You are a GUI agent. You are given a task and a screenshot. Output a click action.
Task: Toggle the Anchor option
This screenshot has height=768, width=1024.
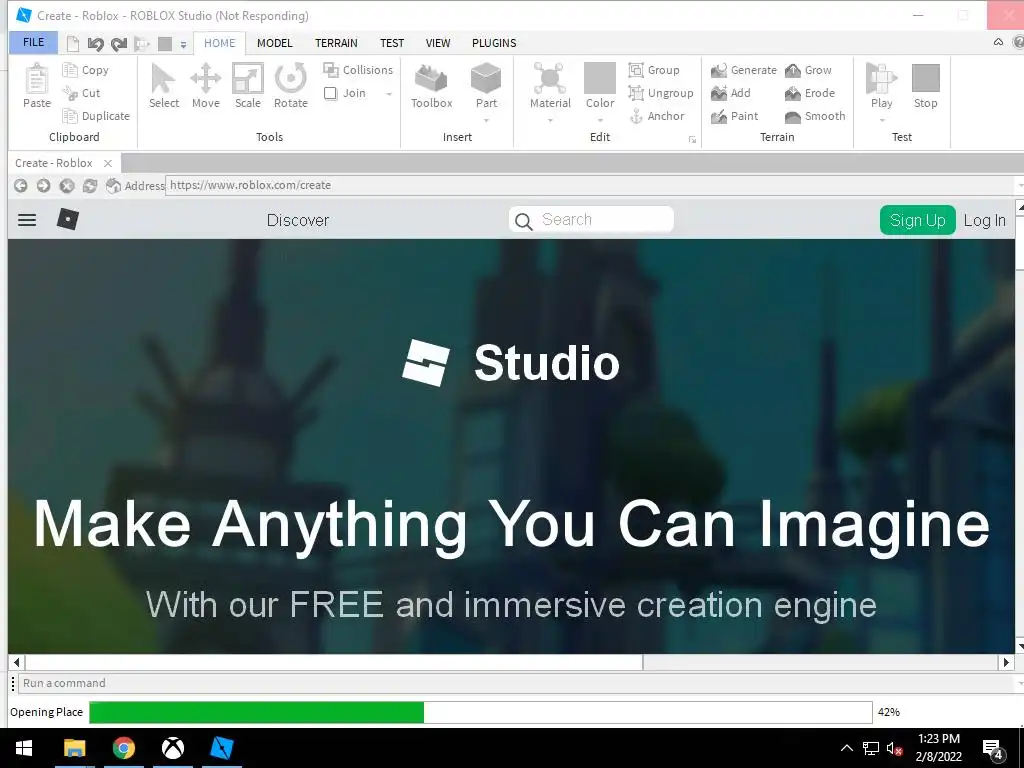coord(657,116)
